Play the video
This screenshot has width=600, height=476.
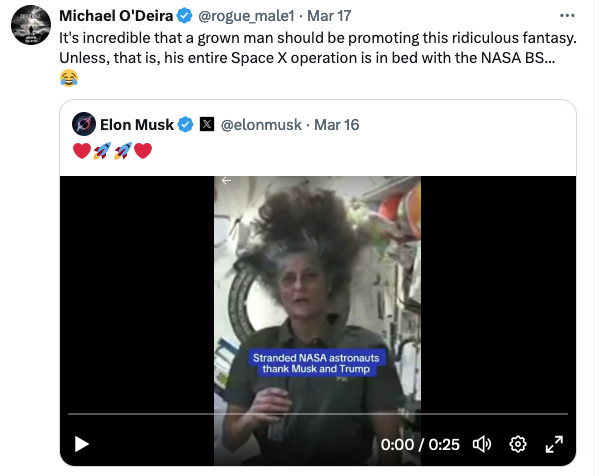coord(83,443)
